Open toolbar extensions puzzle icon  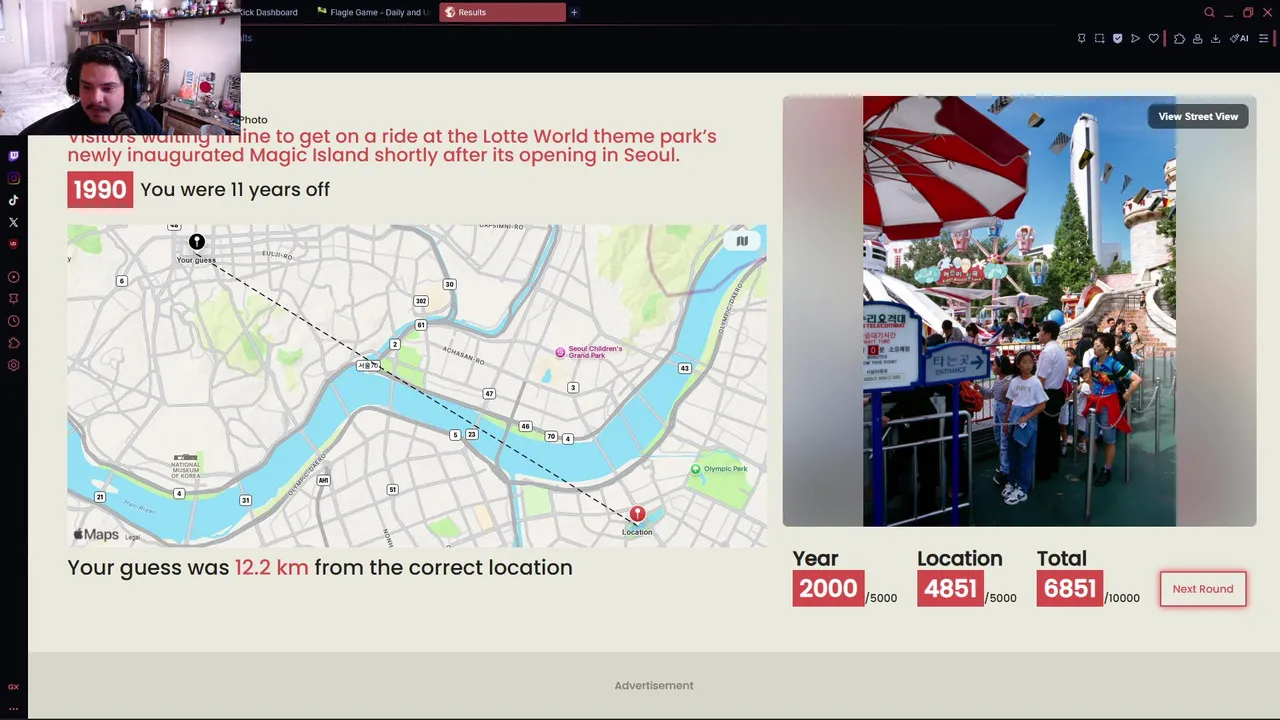[x=1179, y=38]
